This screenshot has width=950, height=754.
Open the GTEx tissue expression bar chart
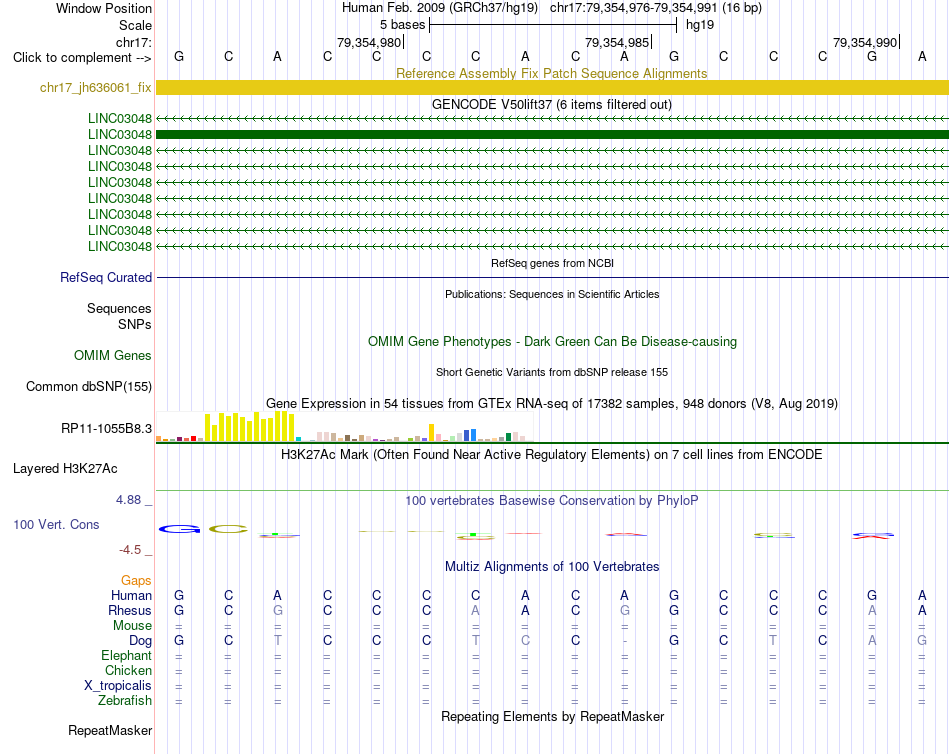tap(344, 427)
